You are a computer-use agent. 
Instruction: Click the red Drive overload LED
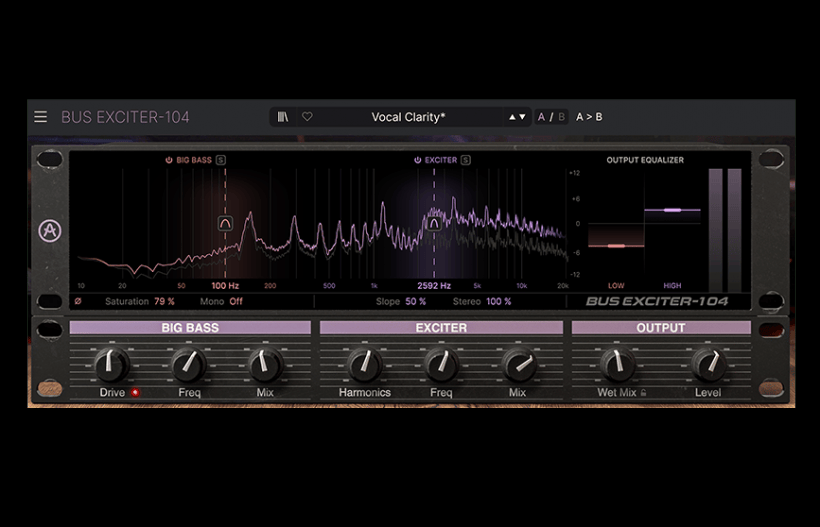coord(135,392)
